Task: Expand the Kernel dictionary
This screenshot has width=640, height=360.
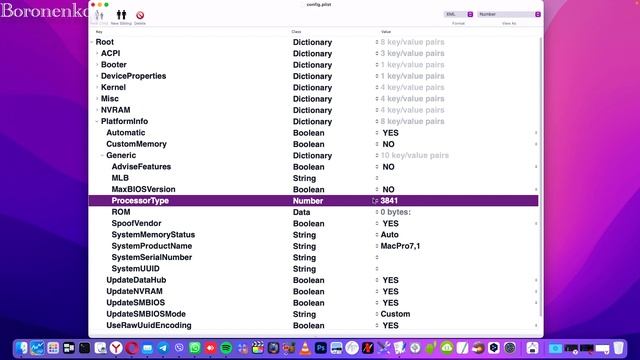Action: pos(97,87)
